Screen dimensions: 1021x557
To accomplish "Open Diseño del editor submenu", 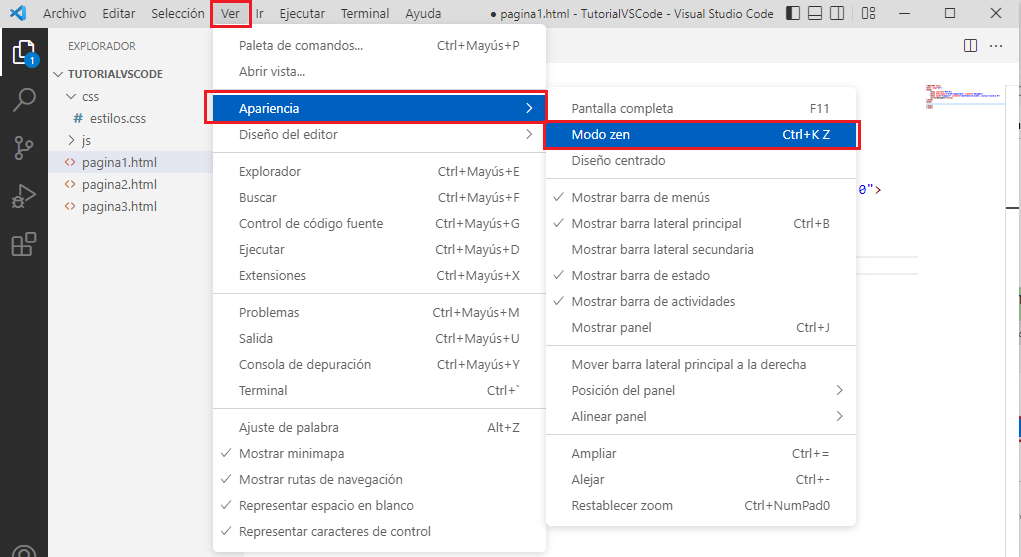I will [379, 134].
